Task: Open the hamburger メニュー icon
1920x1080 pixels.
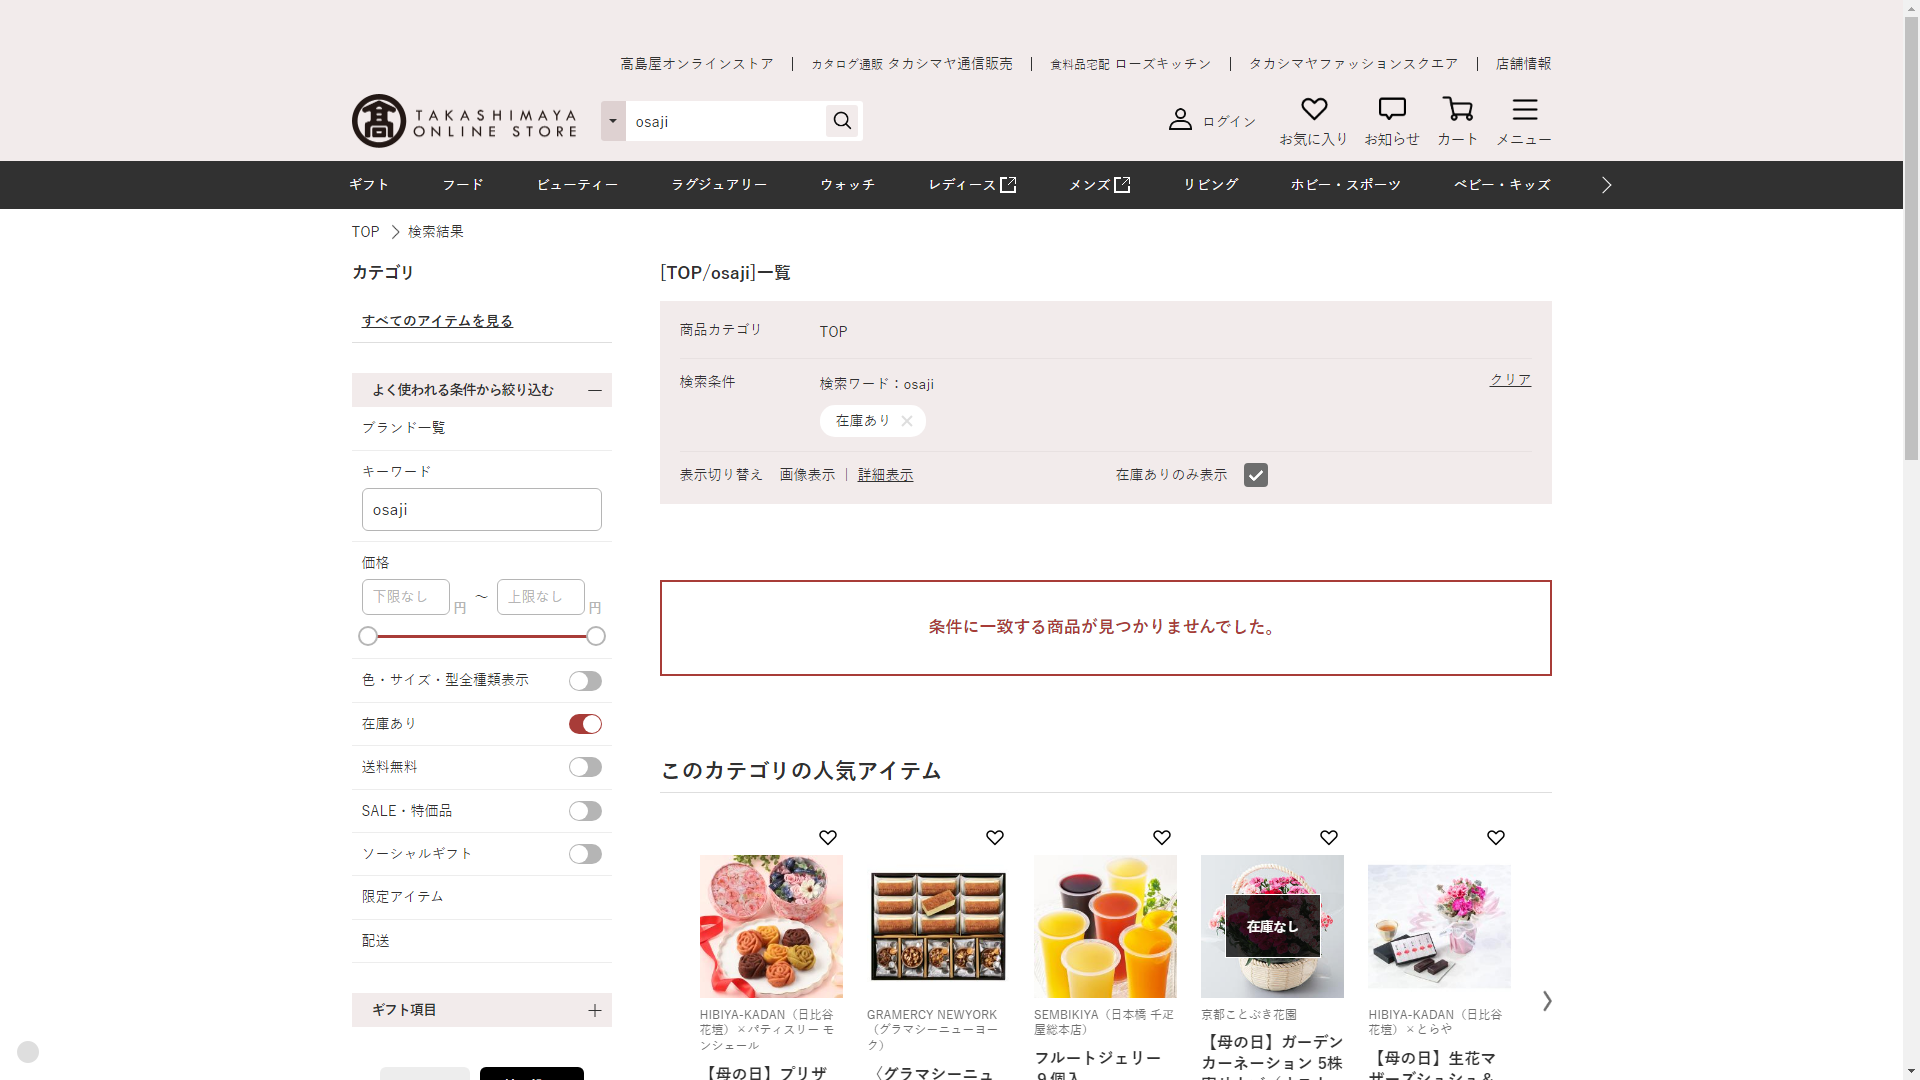Action: [x=1523, y=110]
